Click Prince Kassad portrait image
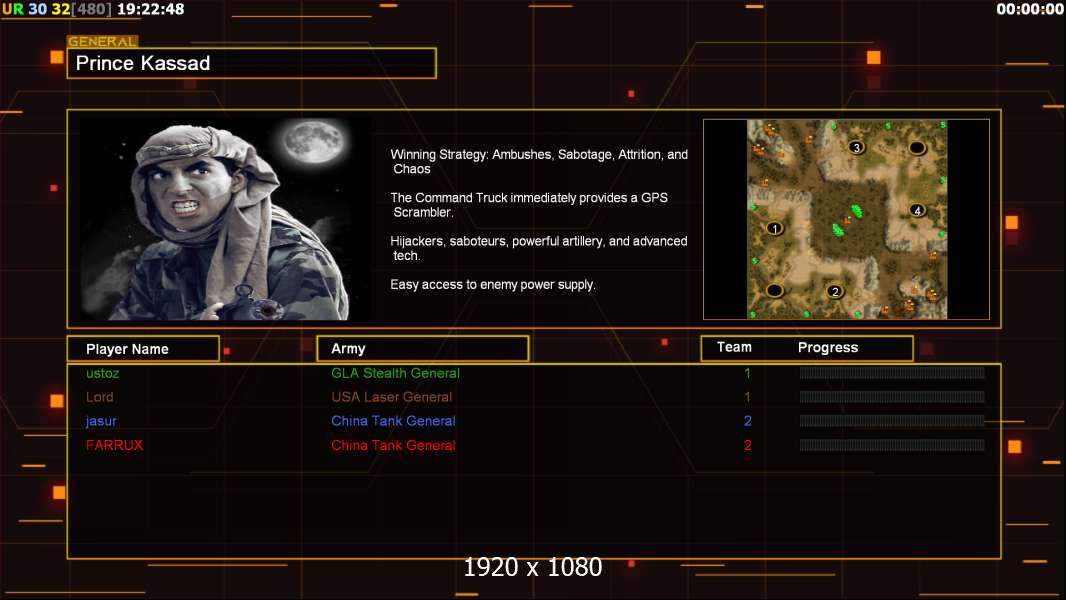 click(x=225, y=217)
